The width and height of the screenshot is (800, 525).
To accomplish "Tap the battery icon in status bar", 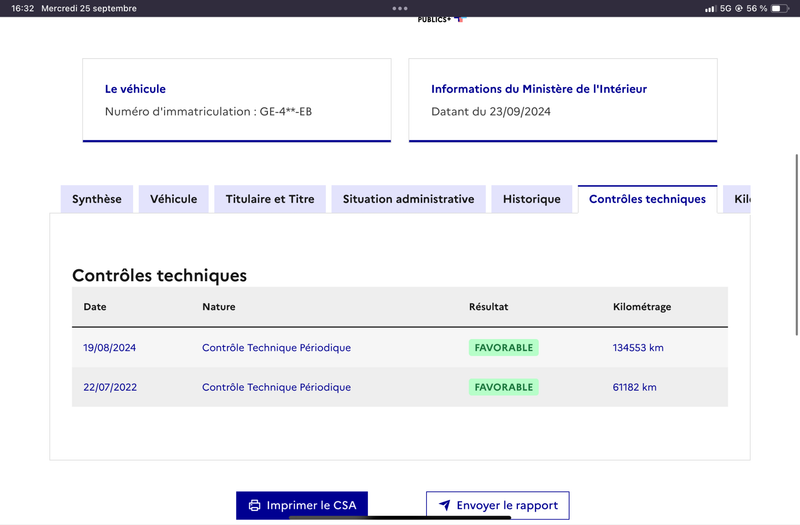I will coord(779,8).
